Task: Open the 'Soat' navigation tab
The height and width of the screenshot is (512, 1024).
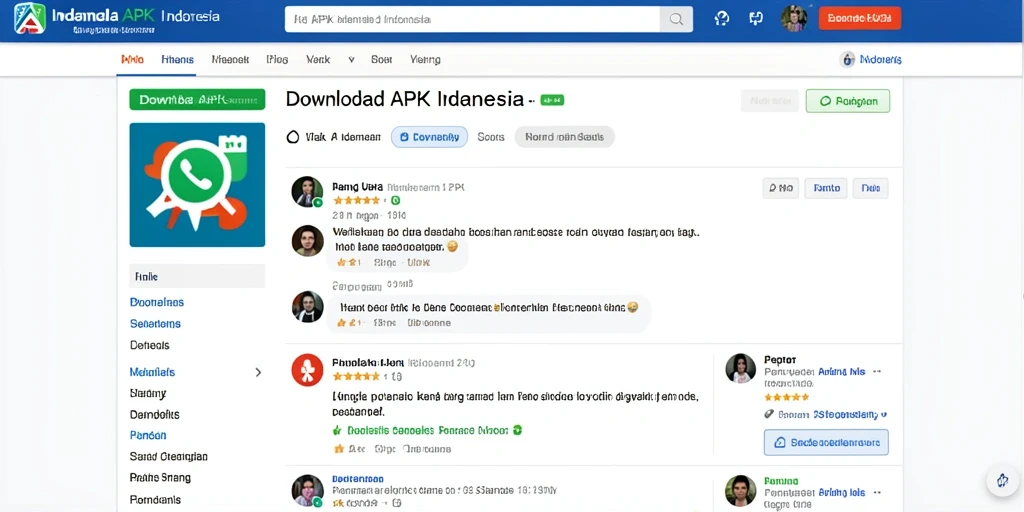Action: [381, 59]
